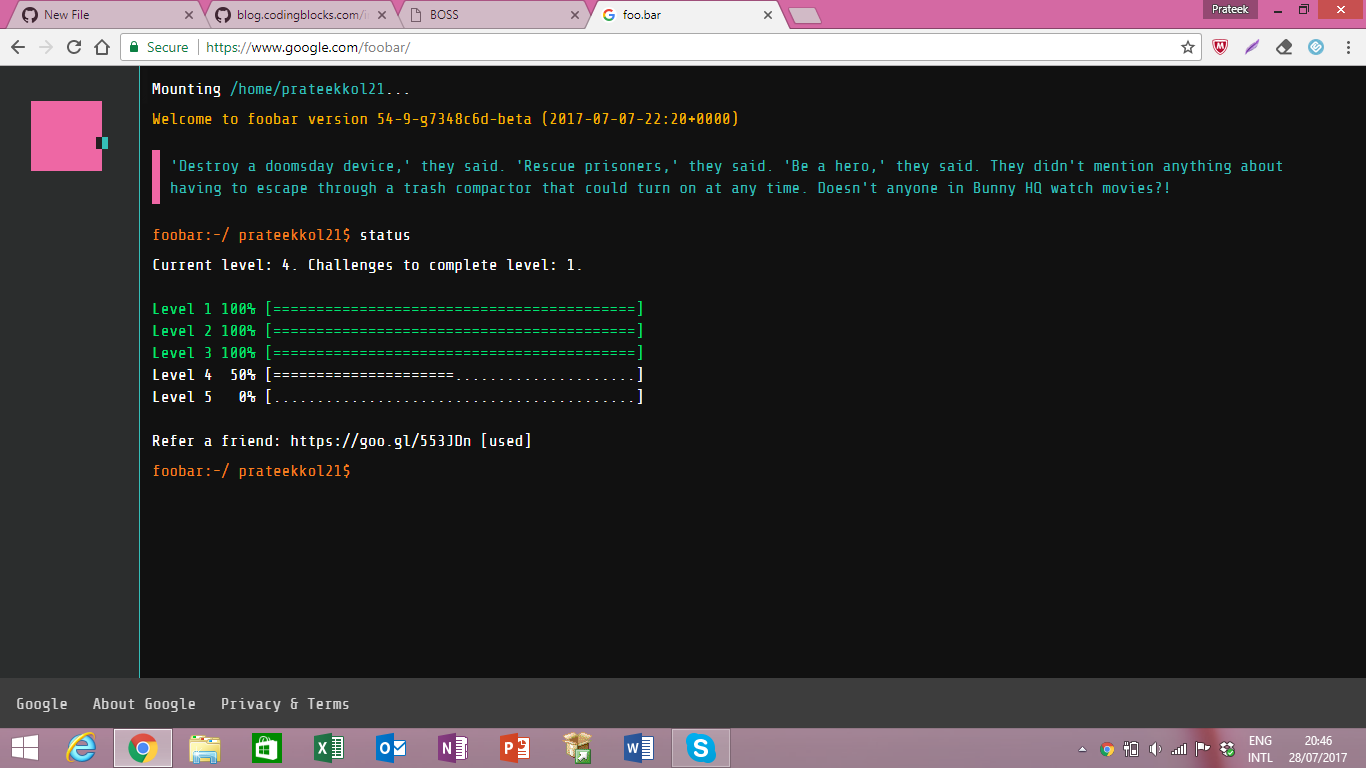Click the pink foobar square logo

66,136
